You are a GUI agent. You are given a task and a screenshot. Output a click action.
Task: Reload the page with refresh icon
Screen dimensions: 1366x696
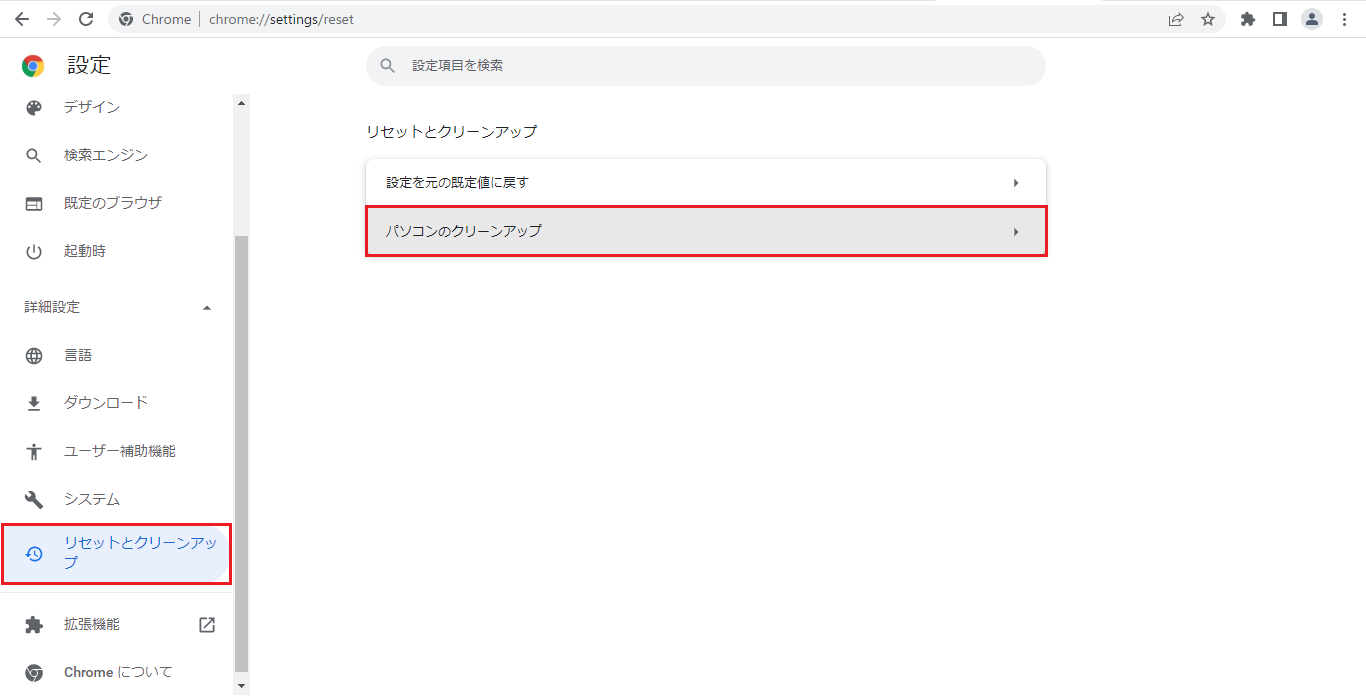(x=86, y=19)
